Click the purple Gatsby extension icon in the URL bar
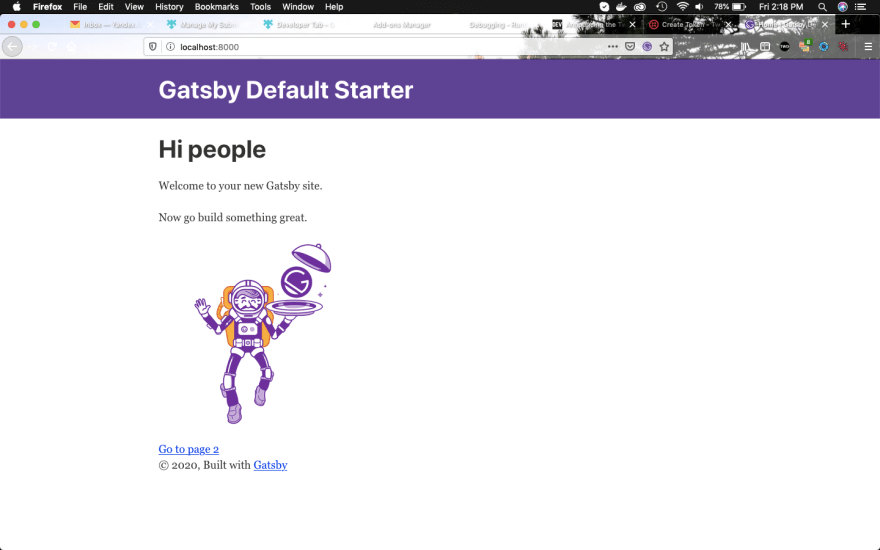Screen dimensions: 880x550 pos(647,47)
